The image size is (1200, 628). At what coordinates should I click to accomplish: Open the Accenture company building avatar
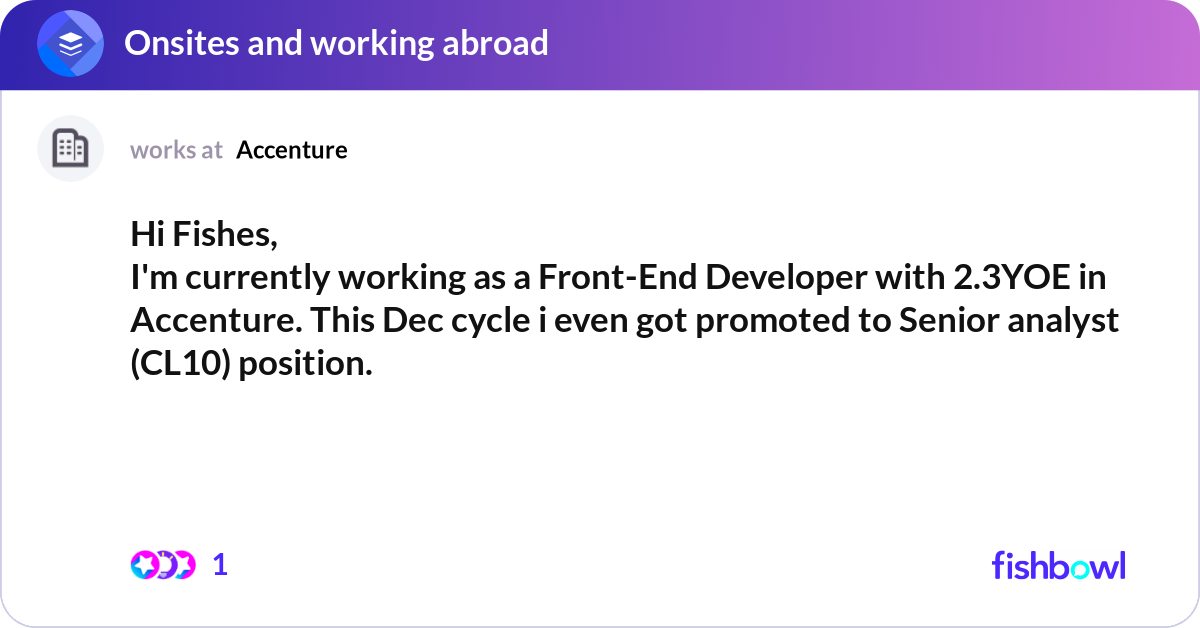[x=71, y=149]
